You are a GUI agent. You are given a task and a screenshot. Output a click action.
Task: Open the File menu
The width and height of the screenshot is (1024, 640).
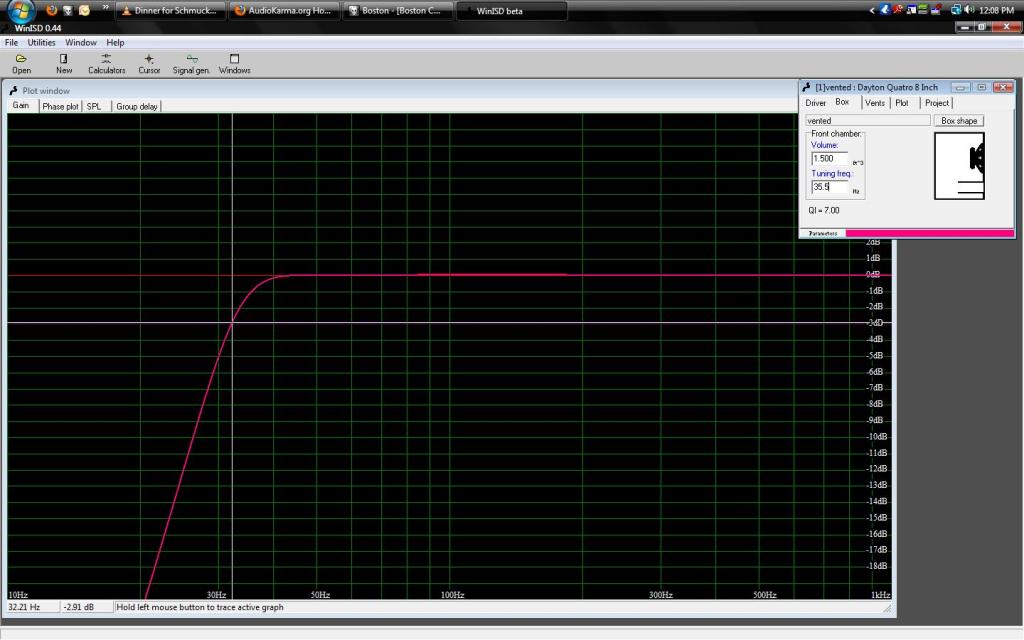point(12,43)
